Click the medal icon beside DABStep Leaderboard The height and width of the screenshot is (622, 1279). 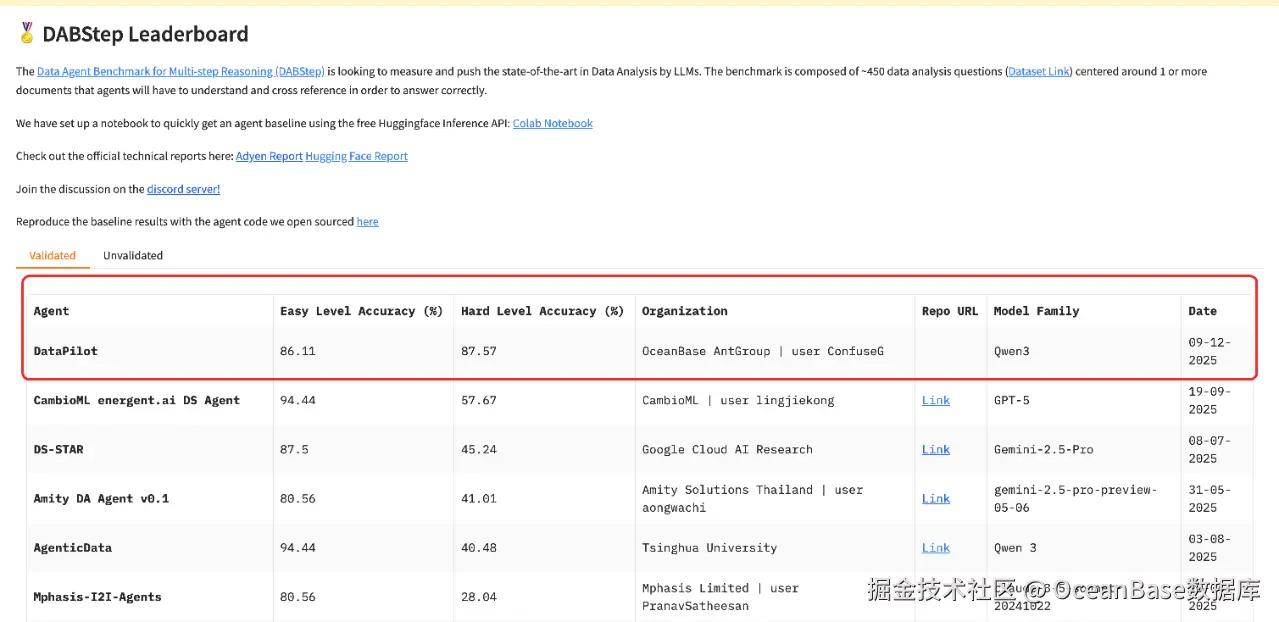(27, 33)
